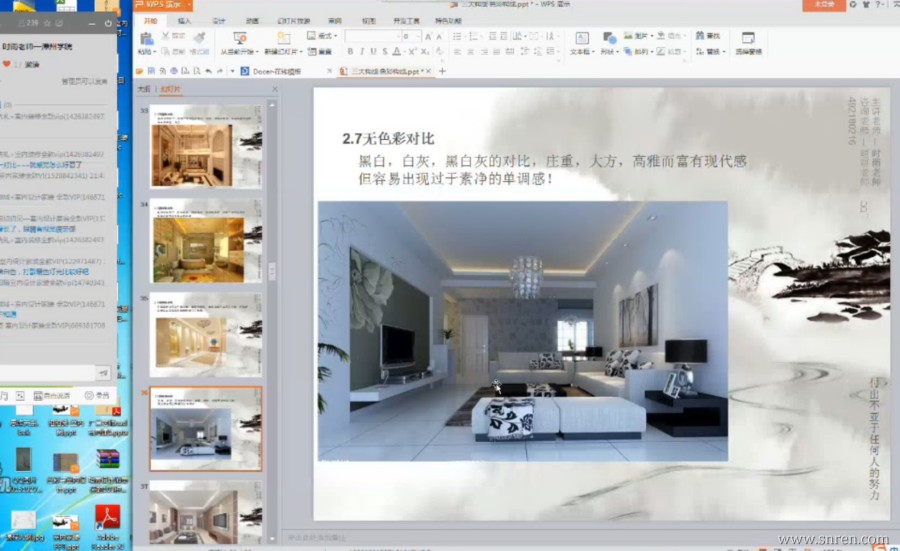Select the Format Painter brush icon
The width and height of the screenshot is (900, 551).
(x=200, y=37)
